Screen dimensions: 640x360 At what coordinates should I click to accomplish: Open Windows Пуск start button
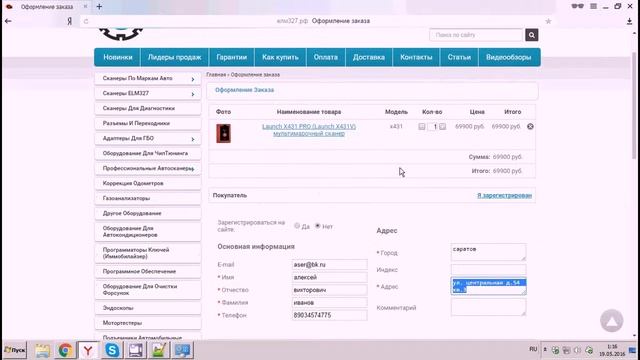pos(14,350)
